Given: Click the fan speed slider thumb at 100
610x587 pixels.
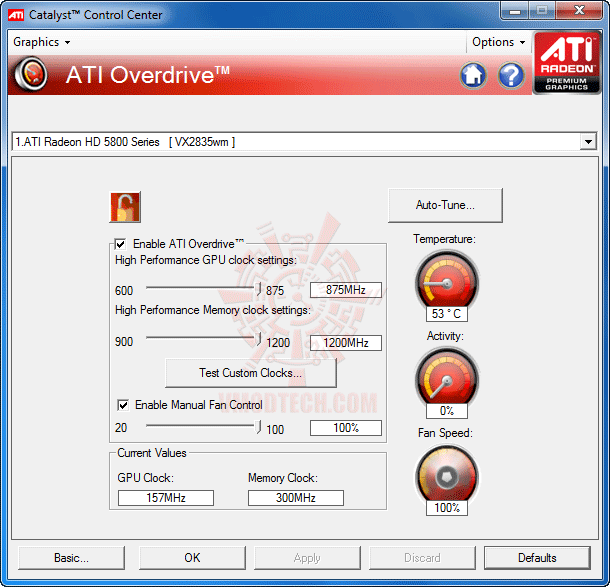Looking at the screenshot, I should (258, 427).
